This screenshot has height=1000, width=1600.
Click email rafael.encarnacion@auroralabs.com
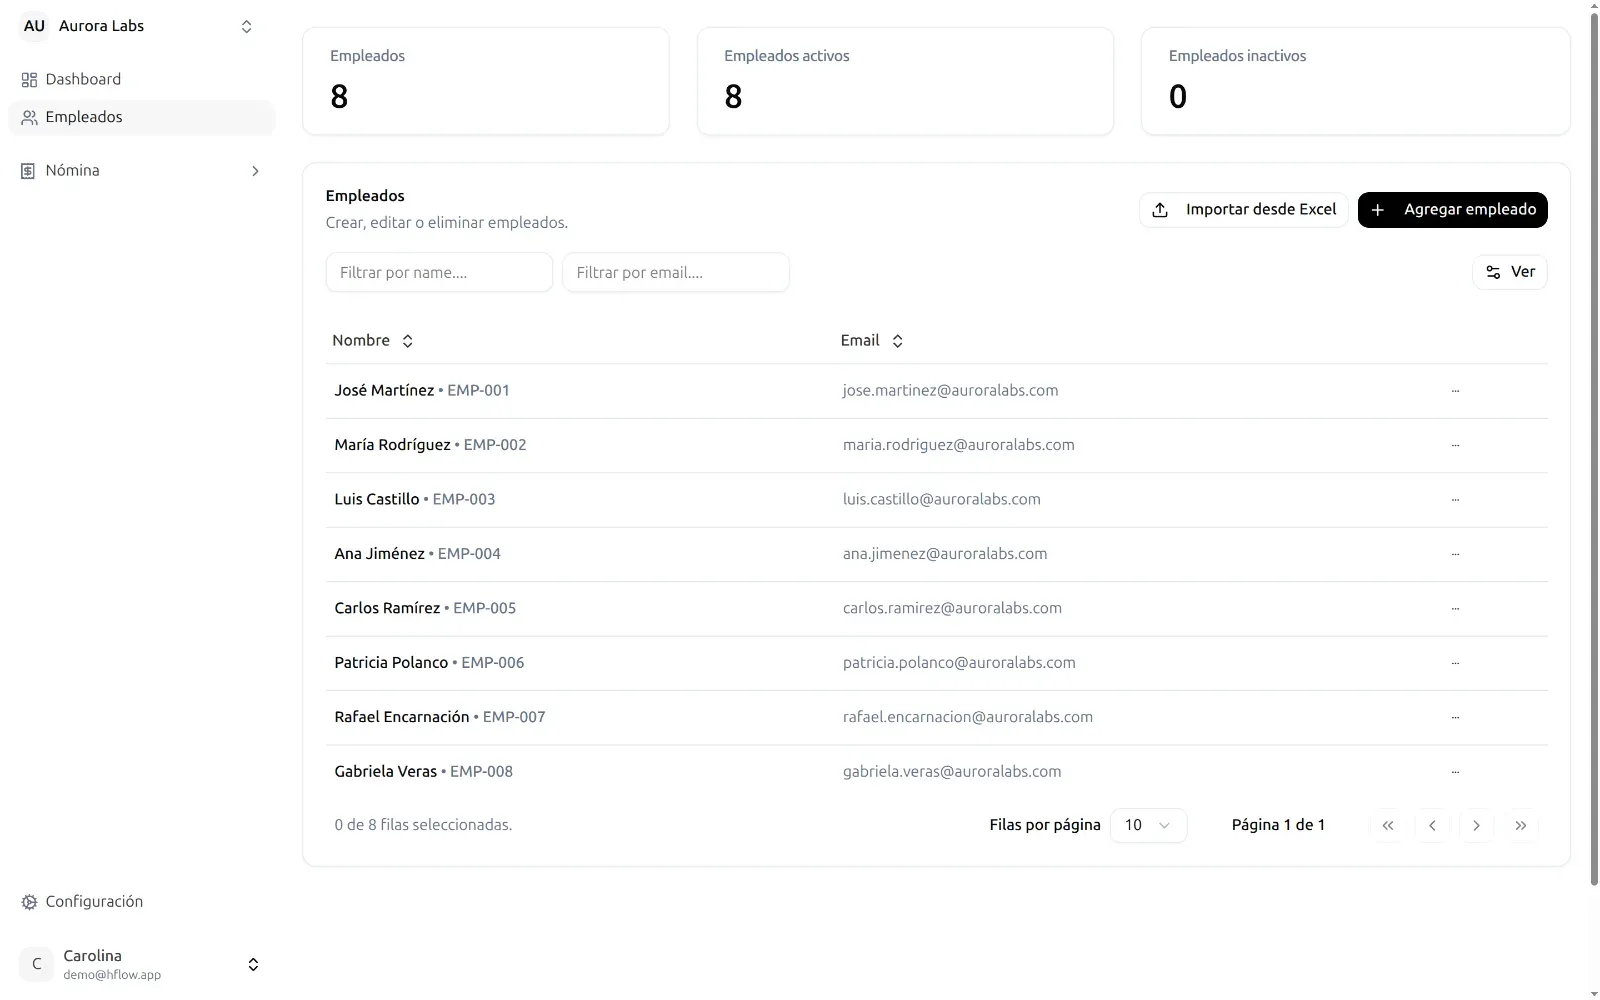click(x=967, y=717)
